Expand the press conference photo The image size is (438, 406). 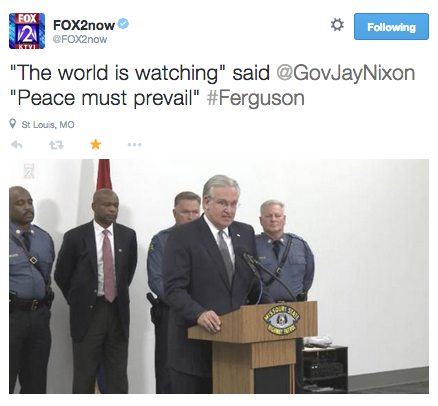219,276
